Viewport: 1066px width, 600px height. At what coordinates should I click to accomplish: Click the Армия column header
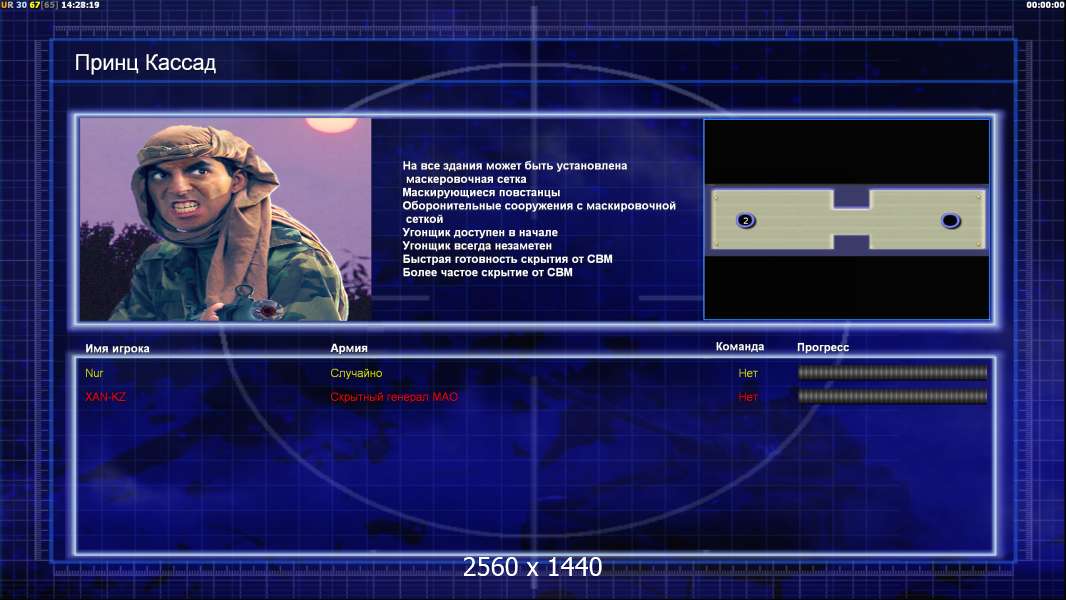coord(349,348)
